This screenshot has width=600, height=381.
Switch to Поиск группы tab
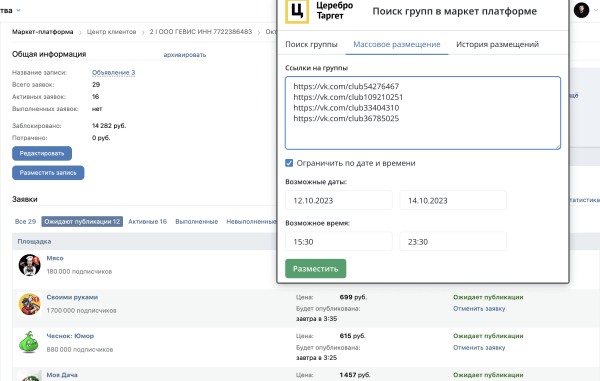(311, 44)
